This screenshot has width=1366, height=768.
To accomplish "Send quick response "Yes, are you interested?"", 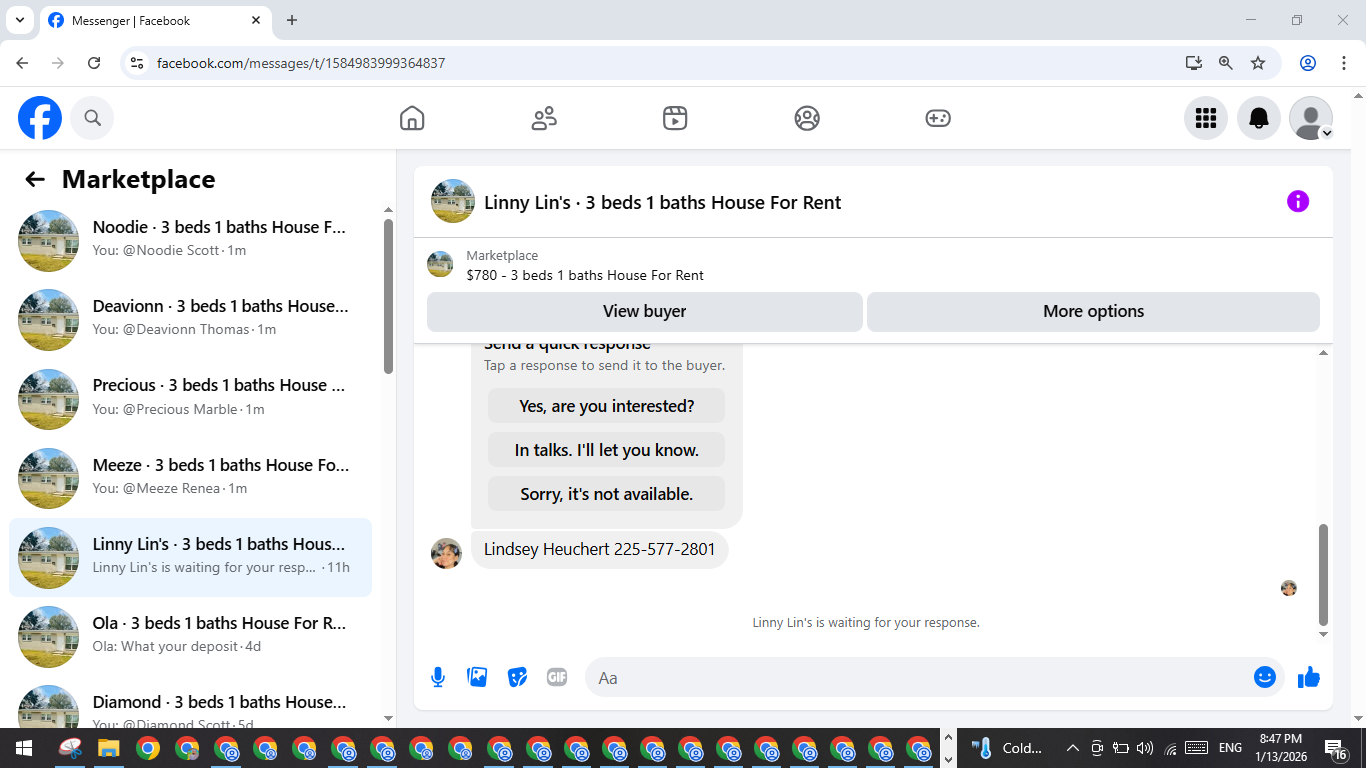I will tap(606, 406).
